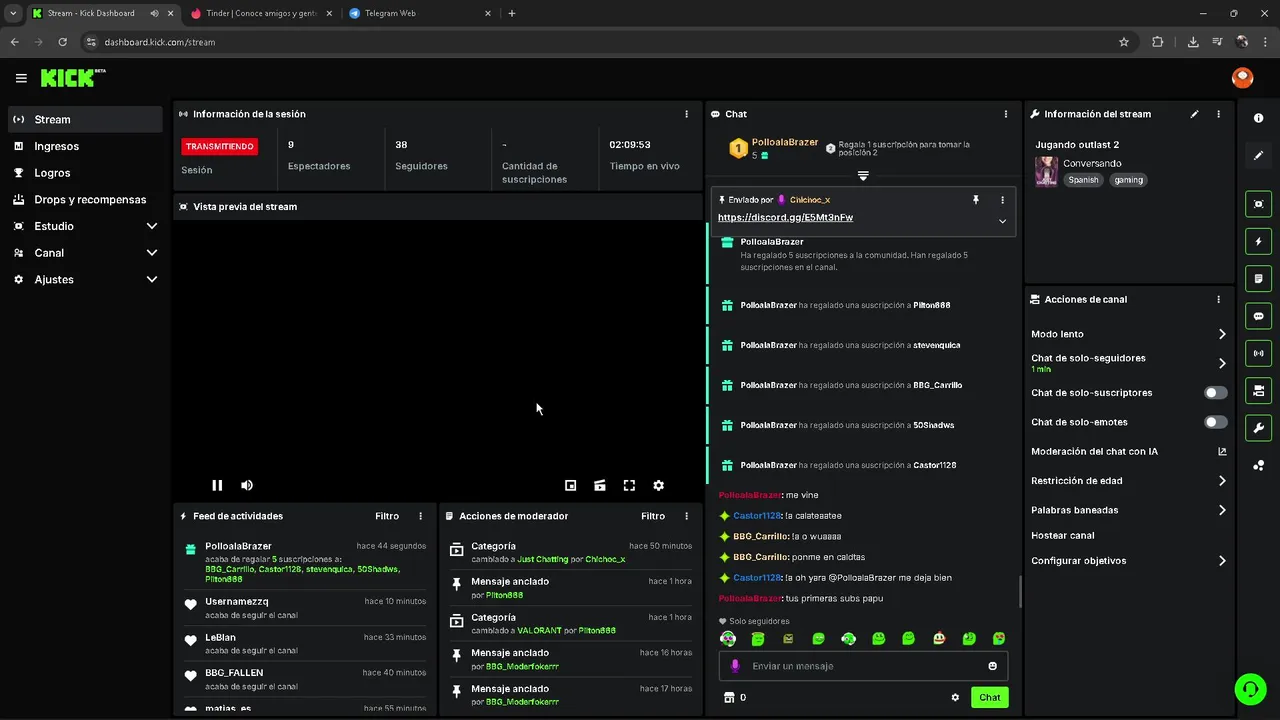Click the pencil edit icon in right sidebar

pyautogui.click(x=1258, y=156)
